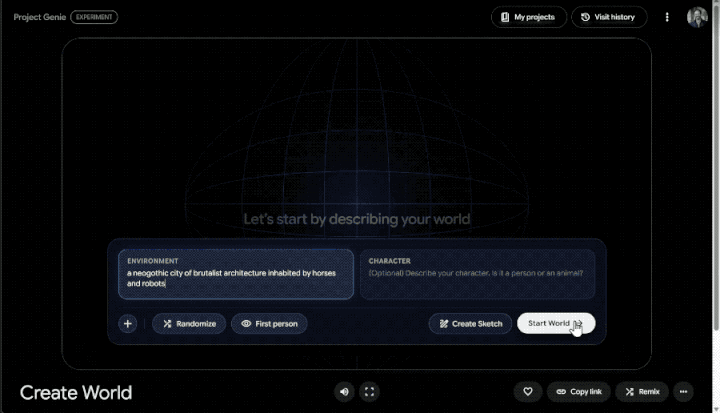This screenshot has height=413, width=720.
Task: Open My projects
Action: pyautogui.click(x=529, y=17)
